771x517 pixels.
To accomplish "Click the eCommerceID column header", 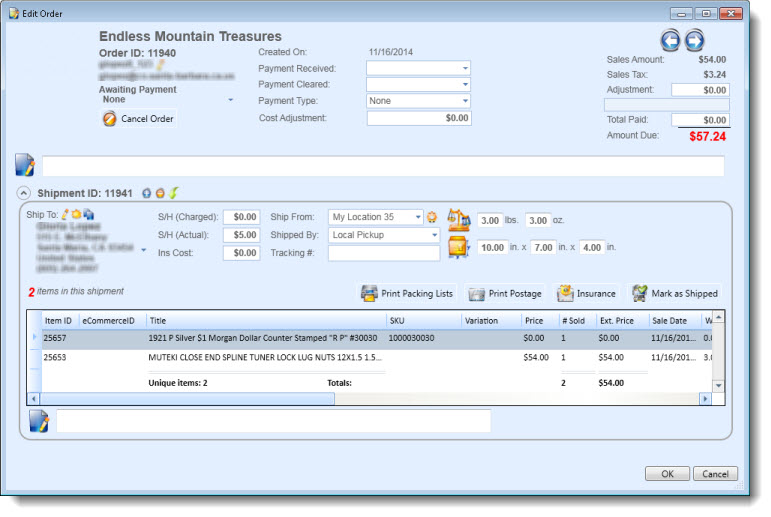I will click(x=112, y=321).
